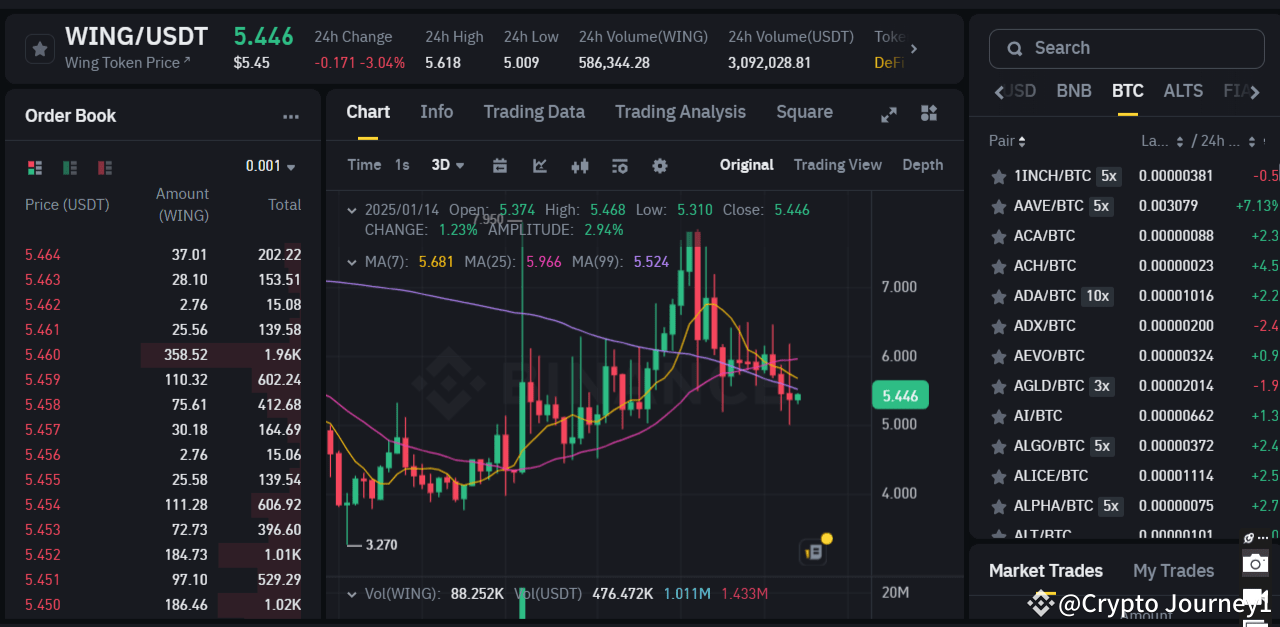
Task: Toggle ADA/BTC as a favorite via its star
Action: [998, 296]
